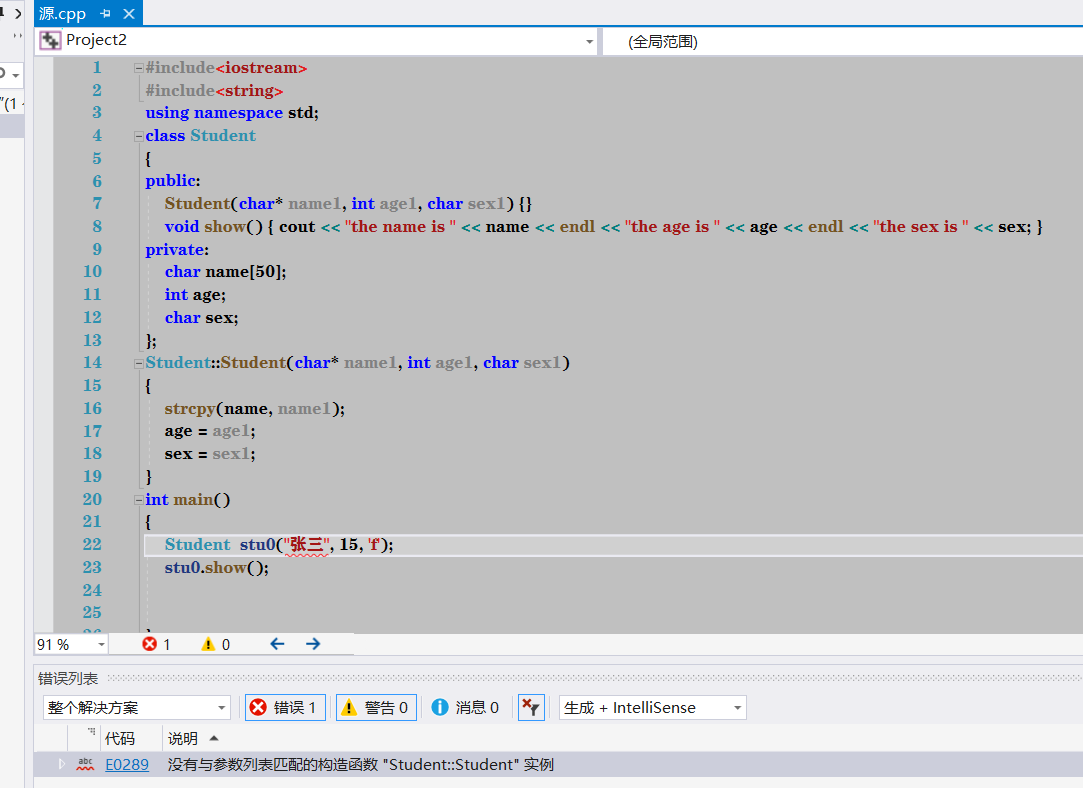The image size is (1083, 788).
Task: Click the red error count indicator
Action: tap(156, 644)
